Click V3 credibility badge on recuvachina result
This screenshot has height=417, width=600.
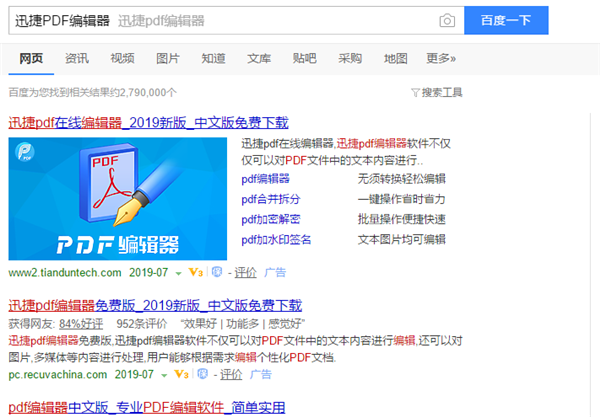(x=181, y=374)
